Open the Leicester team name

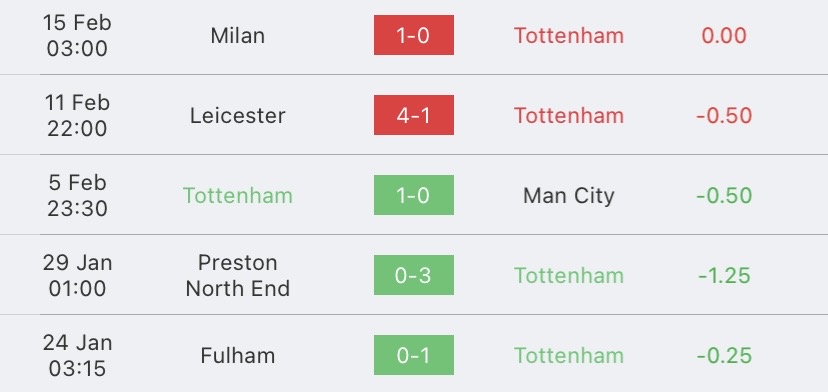[x=238, y=115]
